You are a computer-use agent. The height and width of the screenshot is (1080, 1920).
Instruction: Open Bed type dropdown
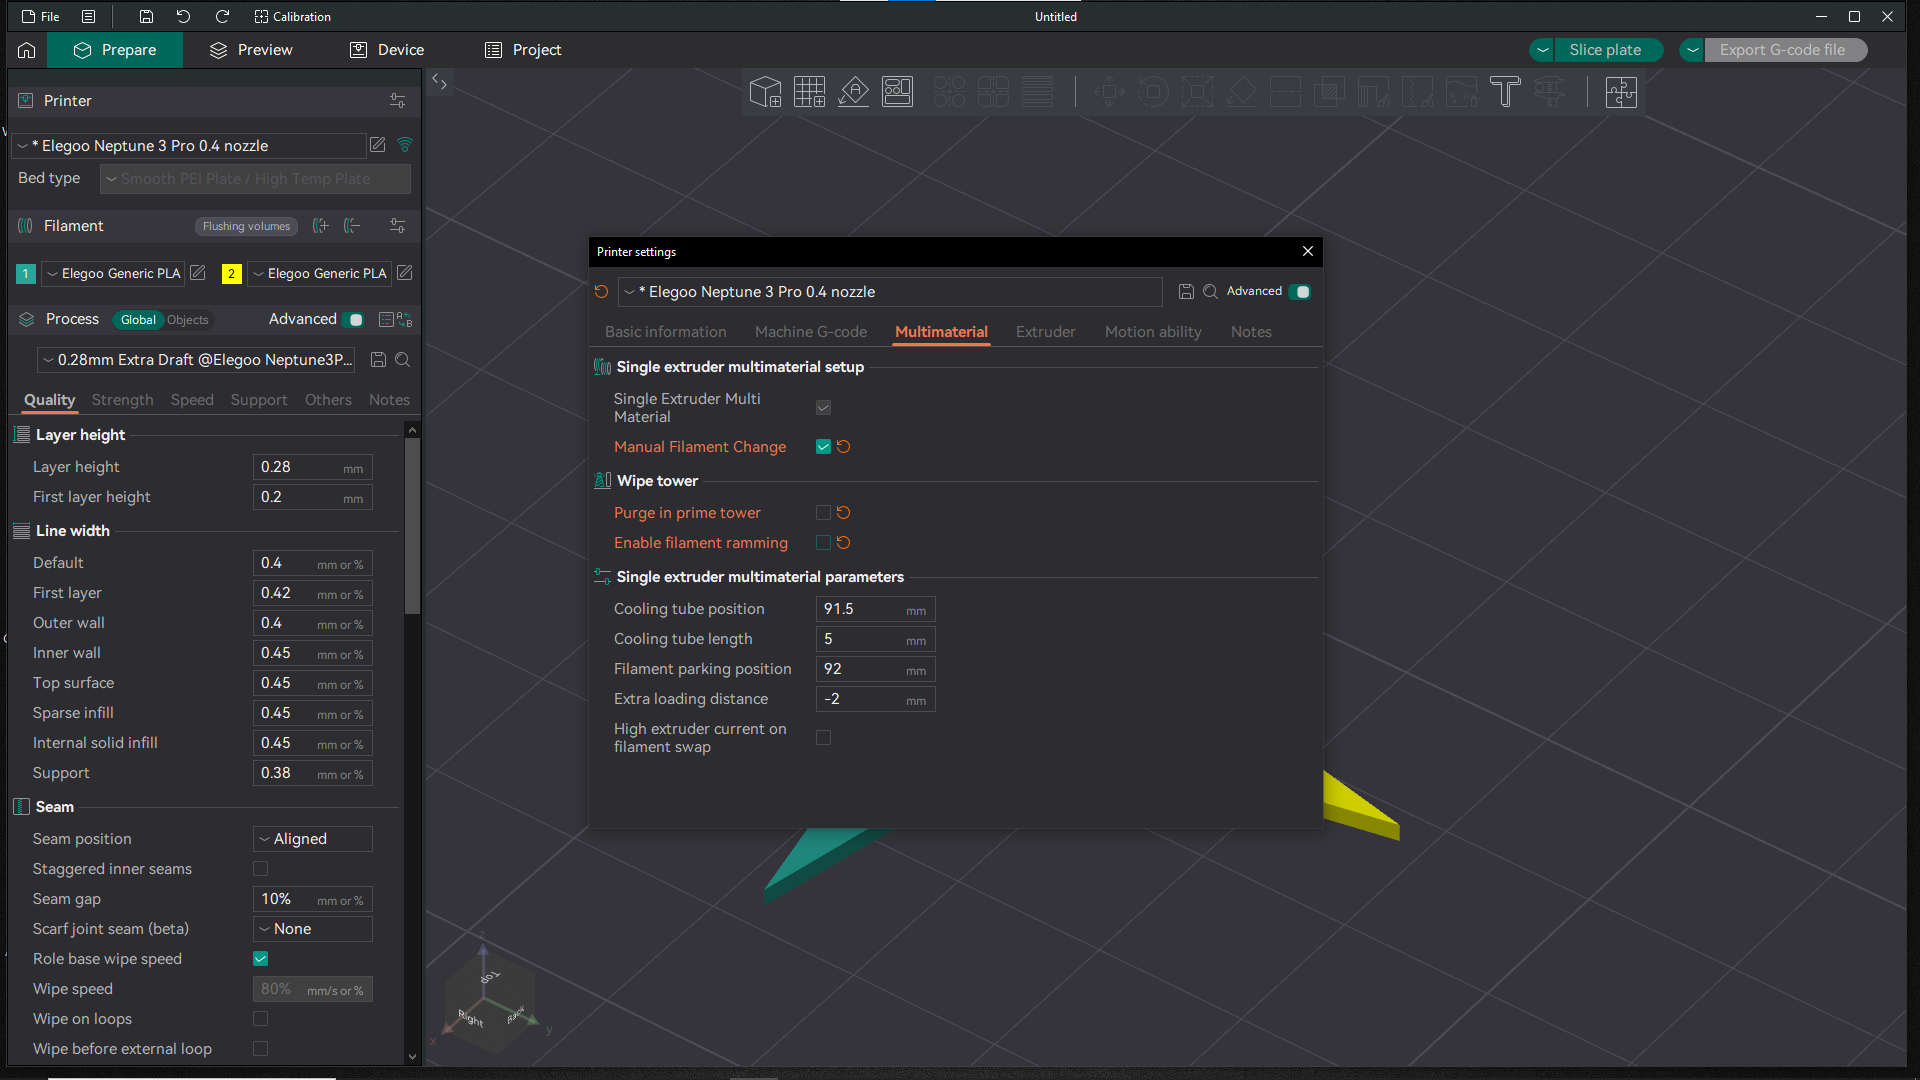(255, 179)
